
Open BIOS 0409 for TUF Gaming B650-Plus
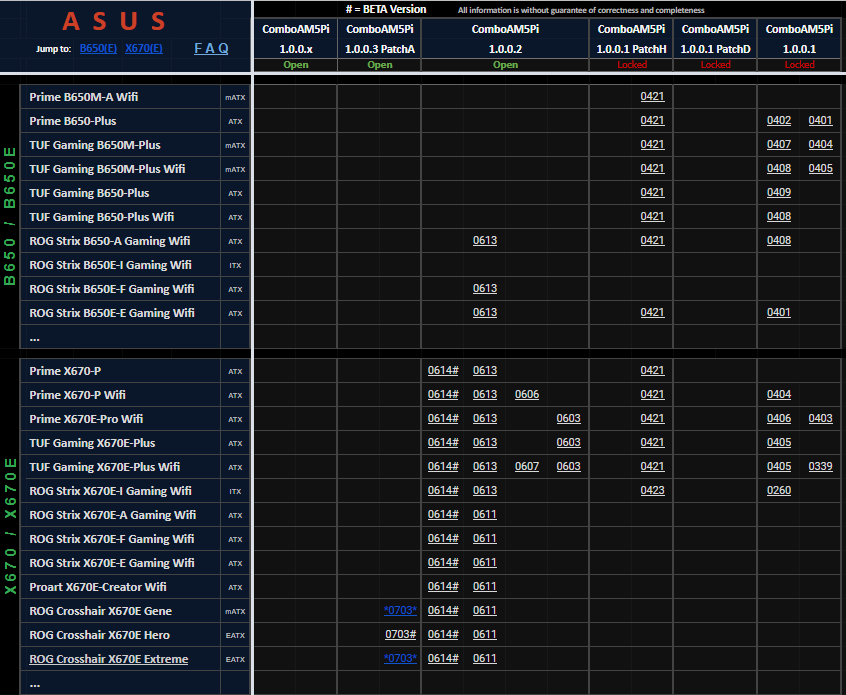[779, 193]
